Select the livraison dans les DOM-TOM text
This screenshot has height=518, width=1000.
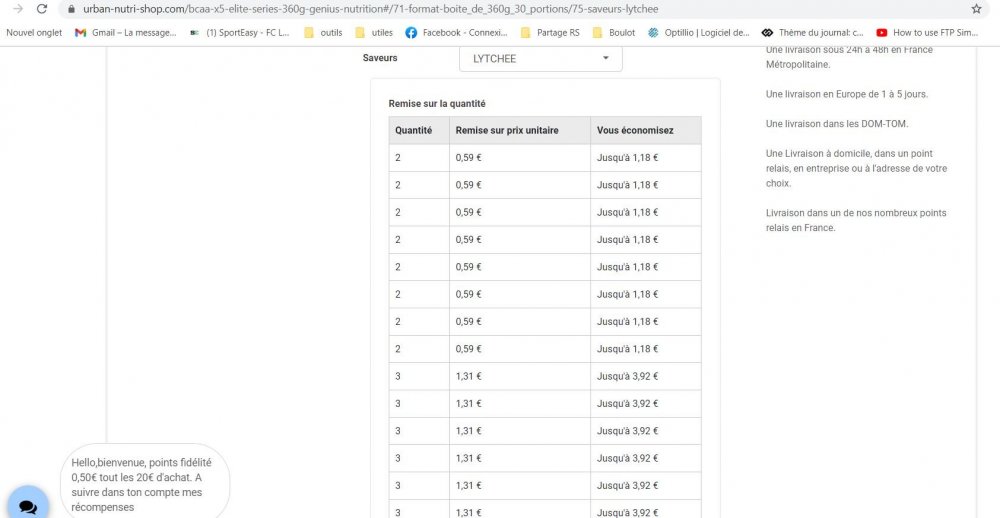pos(837,124)
